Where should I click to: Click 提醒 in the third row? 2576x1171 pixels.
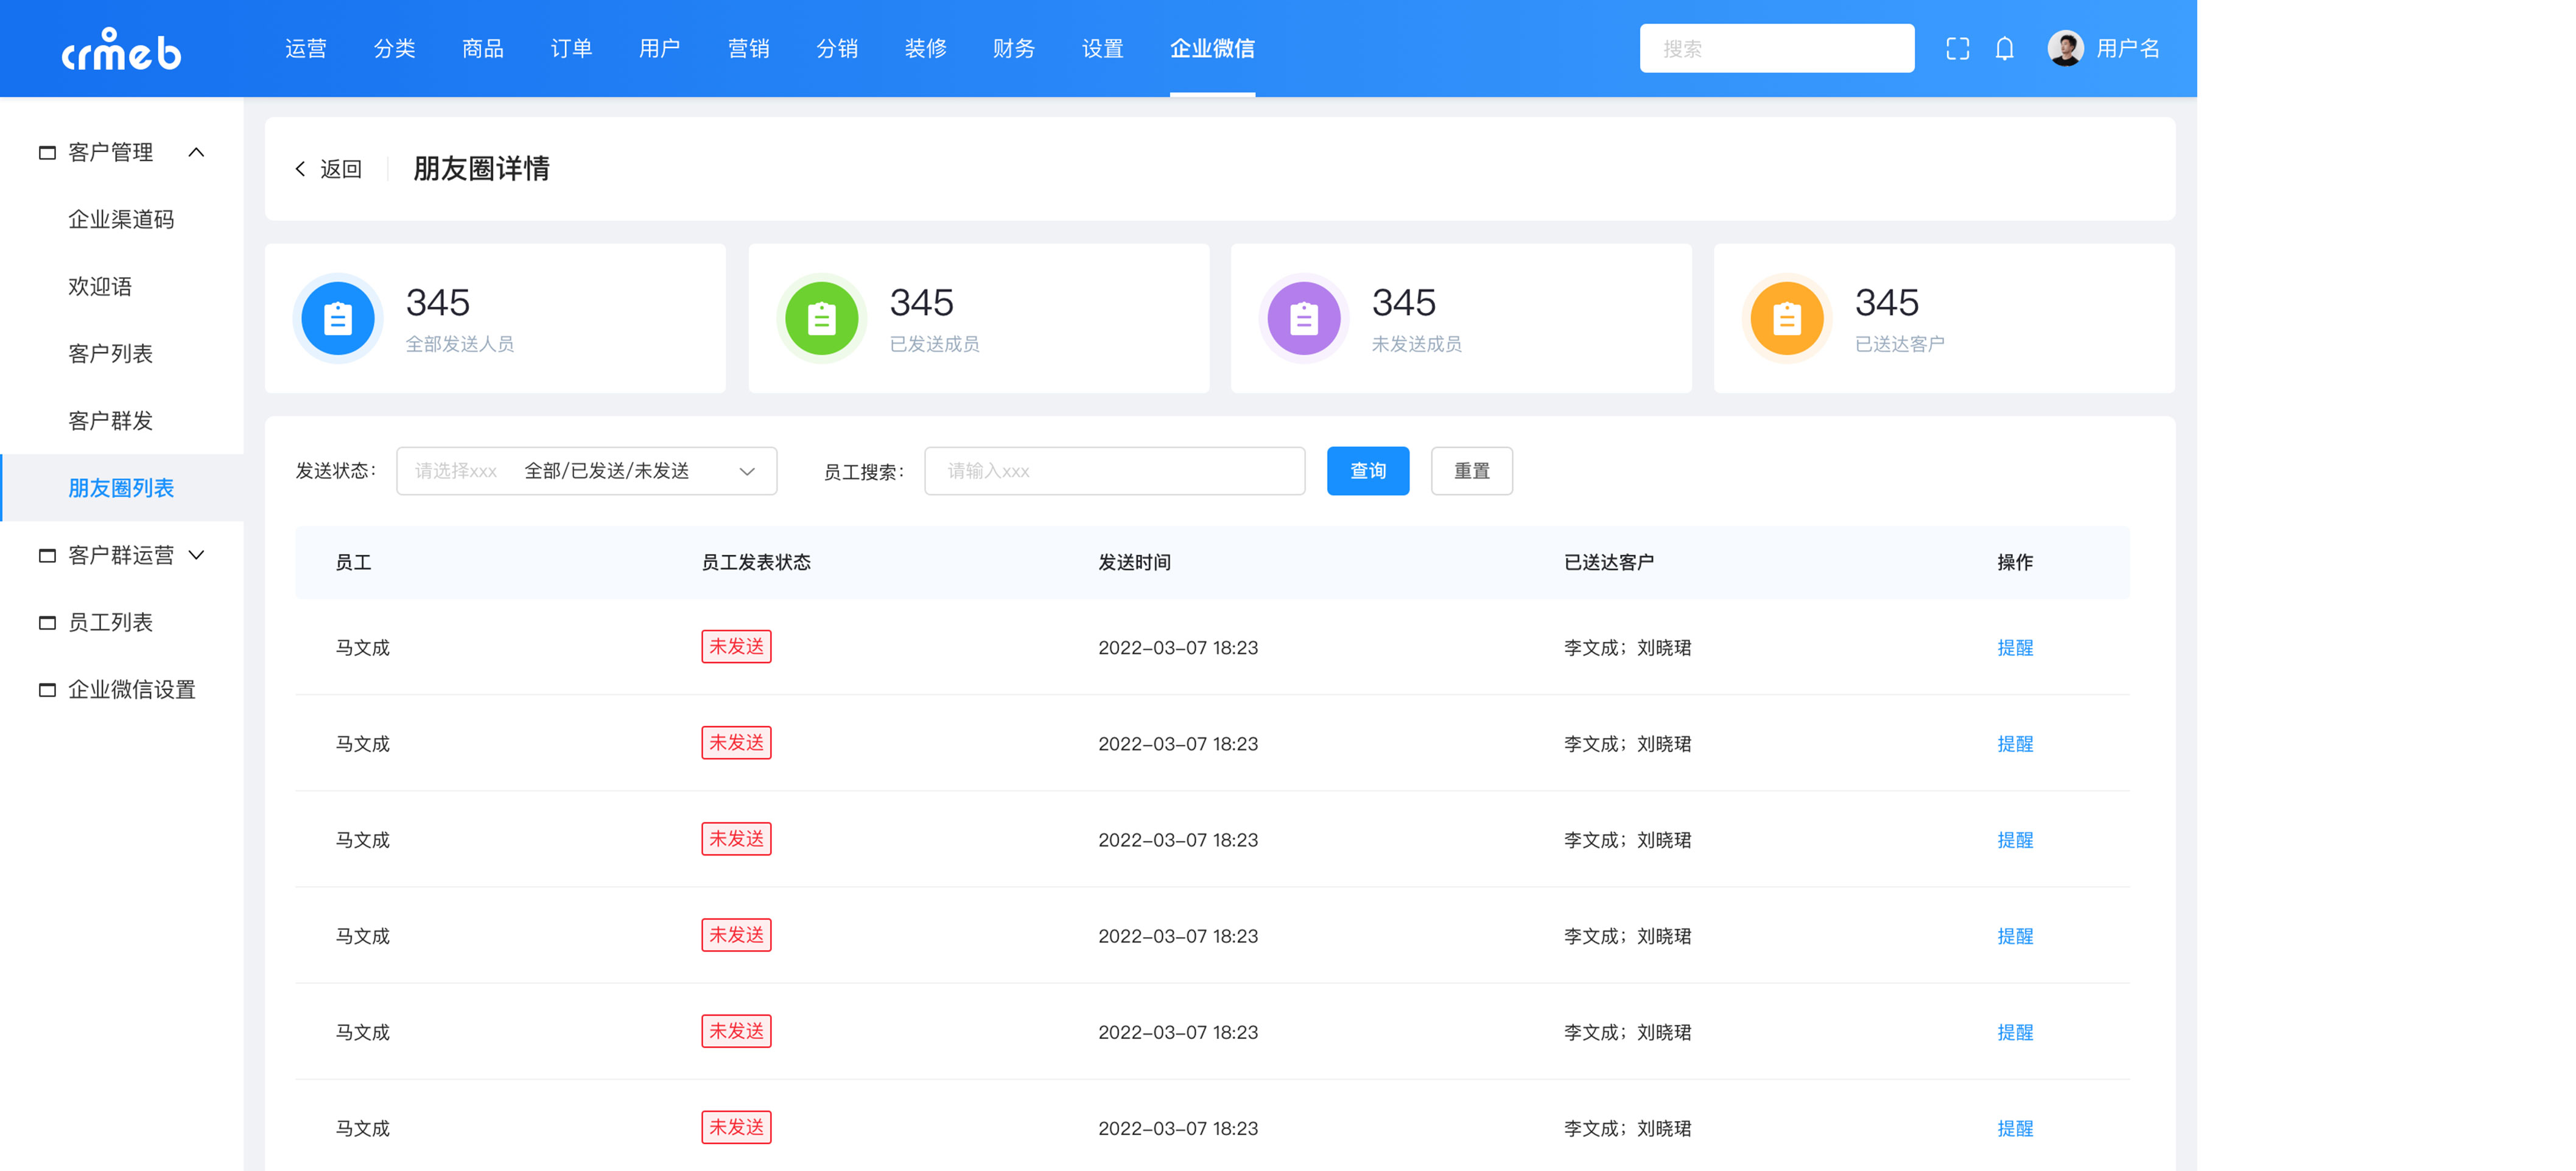point(2015,840)
